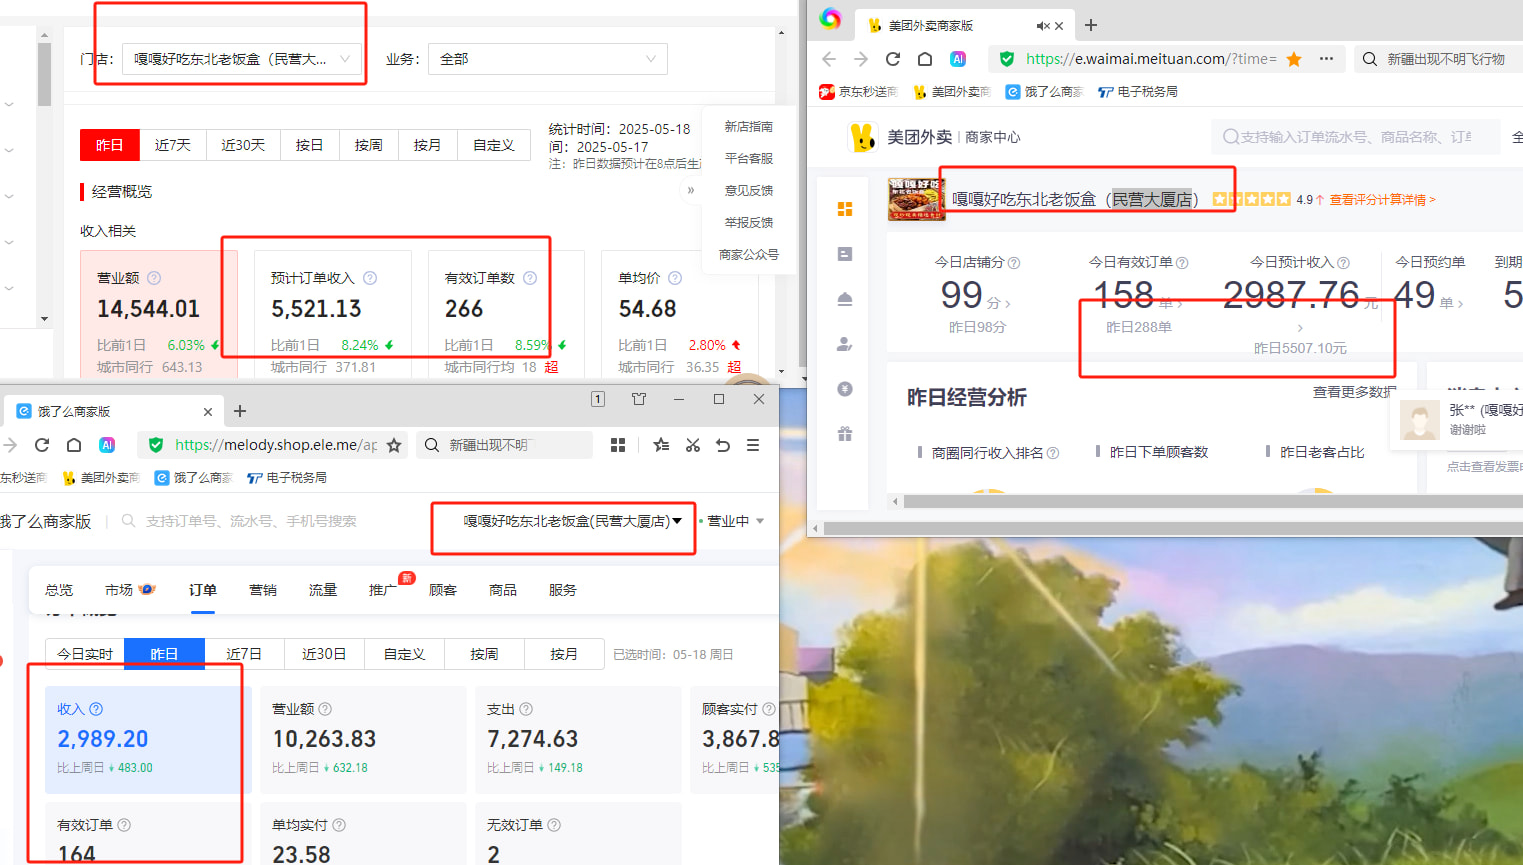Open the 营业中 status dropdown
Screen dimensions: 1523x865
pos(735,521)
